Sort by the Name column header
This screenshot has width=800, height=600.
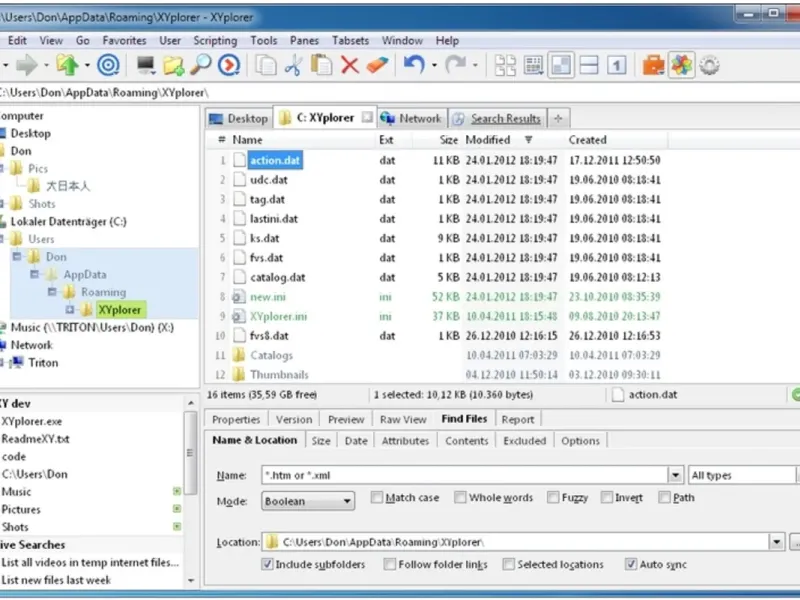247,140
